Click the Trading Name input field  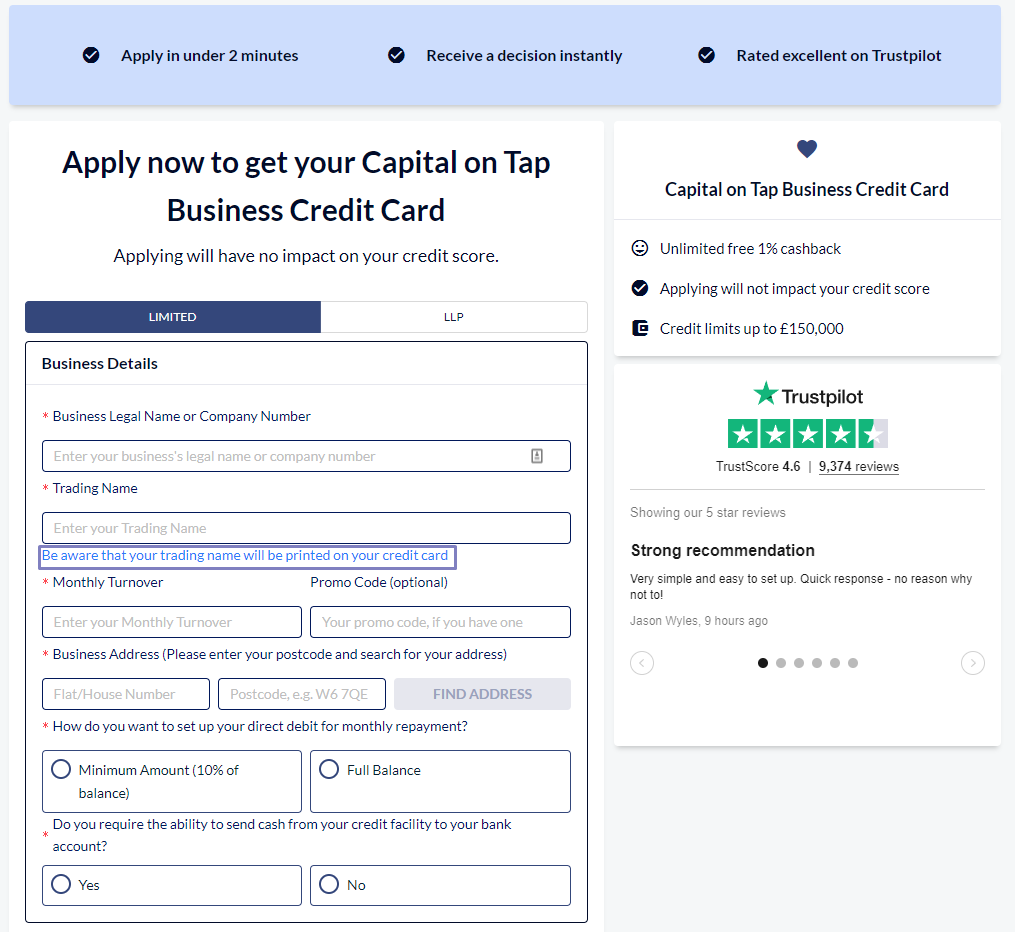306,528
